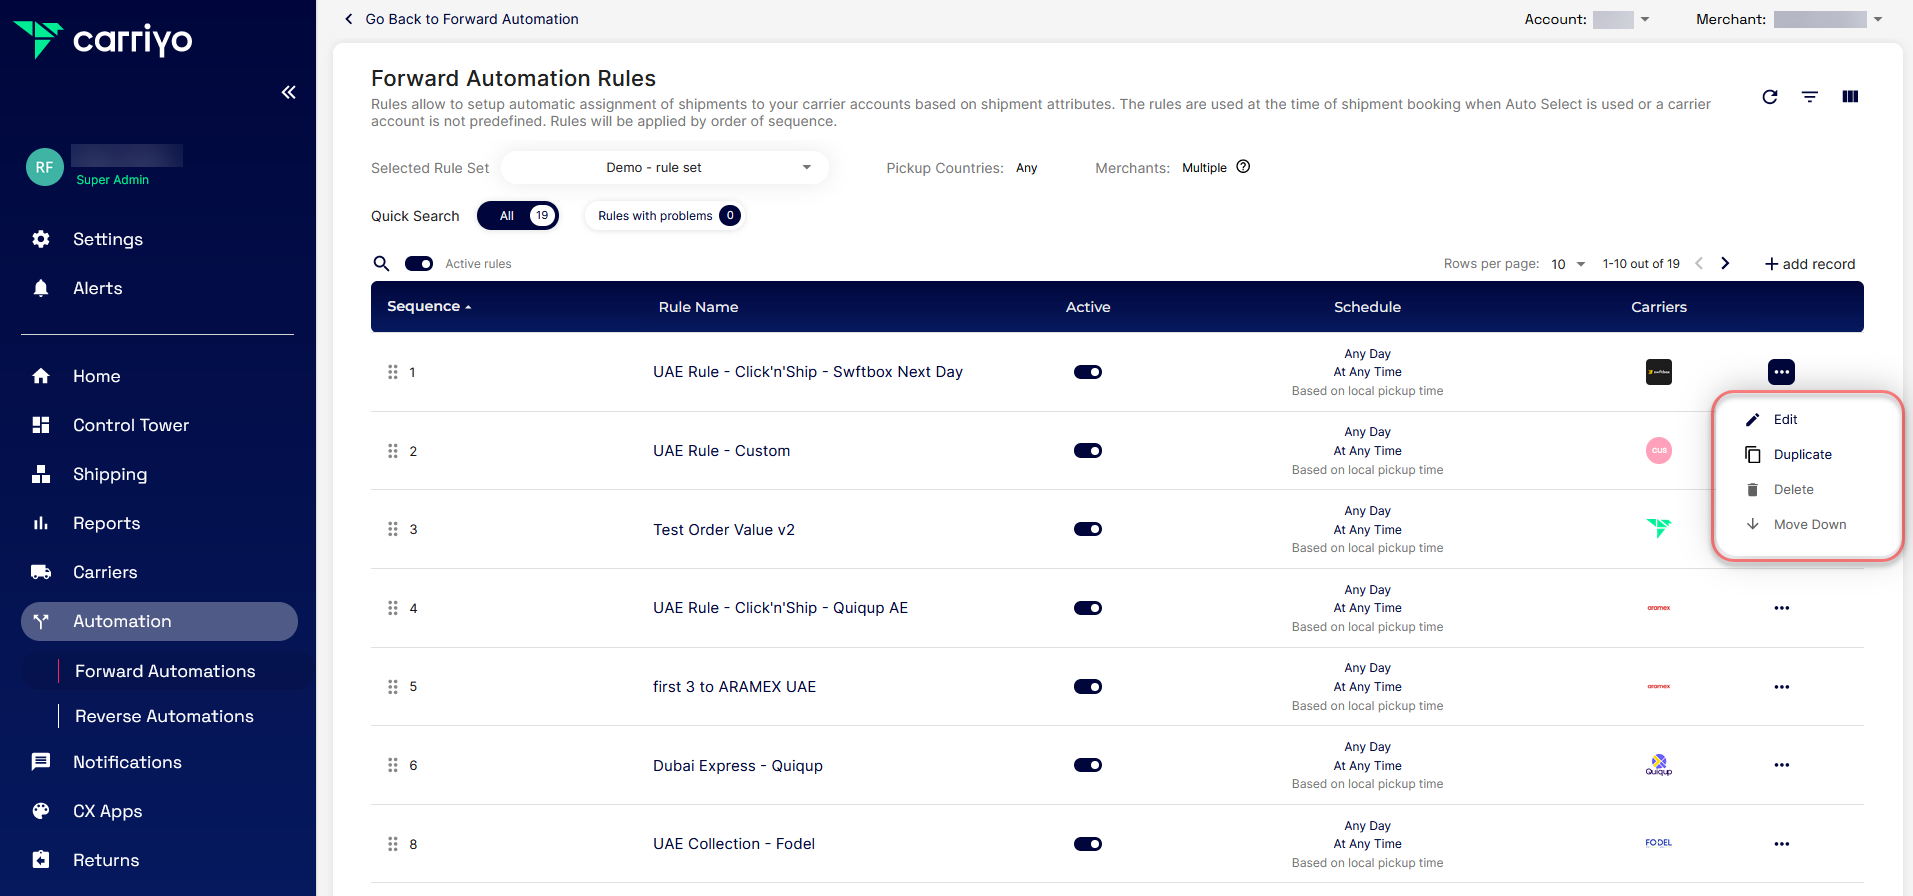Collapse the sidebar with double chevron
The width and height of the screenshot is (1913, 896).
coord(288,92)
